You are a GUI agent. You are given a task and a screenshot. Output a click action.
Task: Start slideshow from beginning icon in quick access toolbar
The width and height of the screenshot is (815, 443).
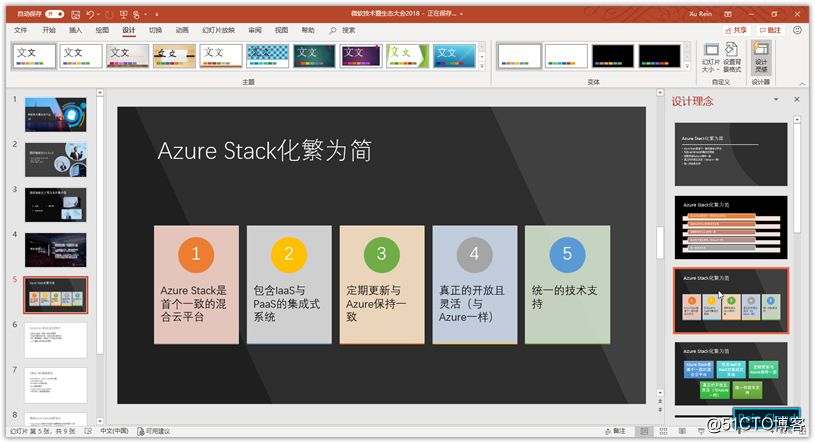click(x=123, y=15)
